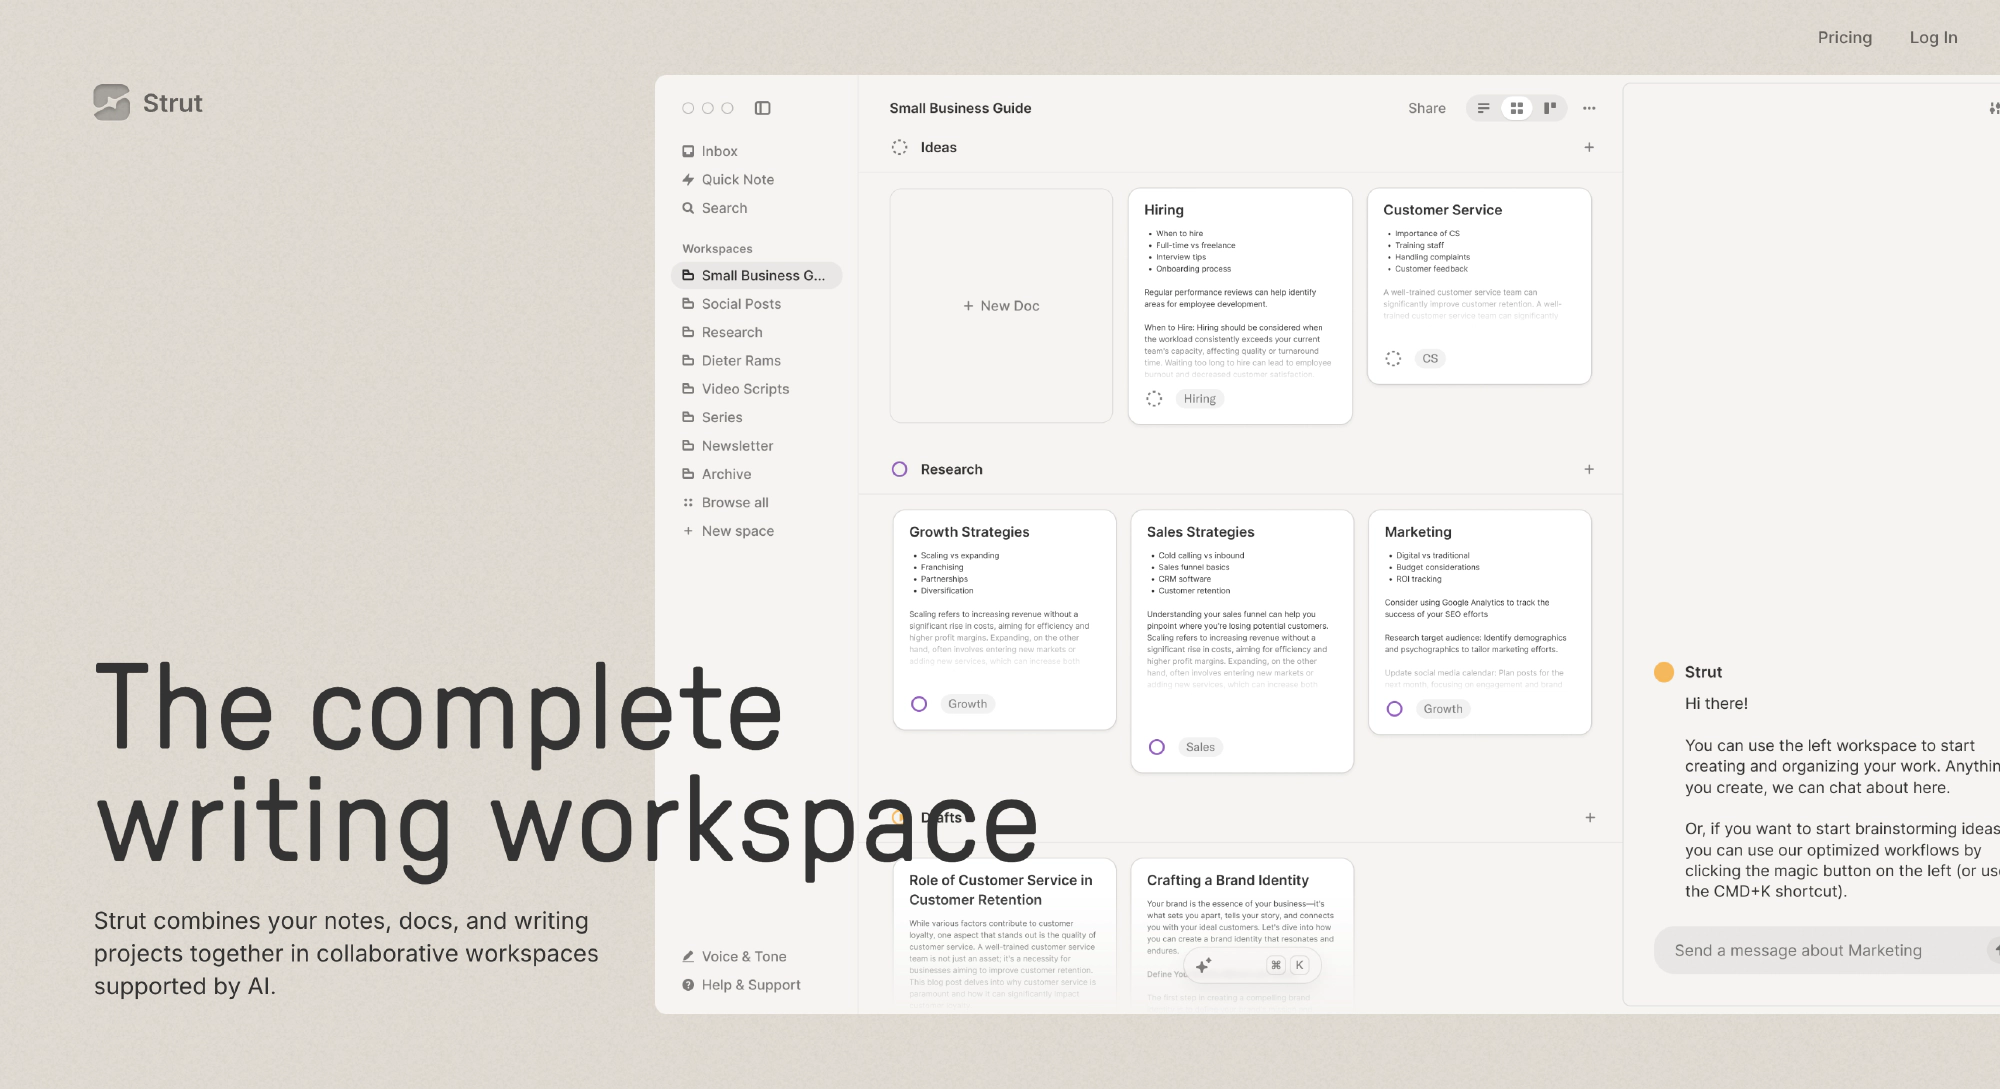Open Help & Support
This screenshot has width=2000, height=1089.
750,985
